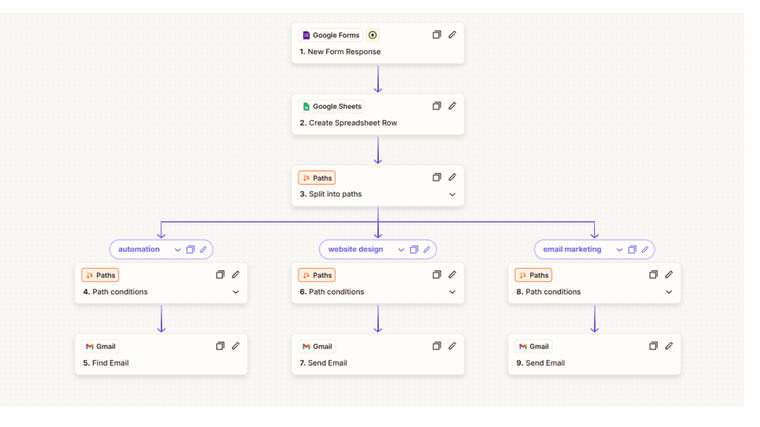The width and height of the screenshot is (760, 427).
Task: Click the Paths badge on step 8
Action: tap(534, 275)
